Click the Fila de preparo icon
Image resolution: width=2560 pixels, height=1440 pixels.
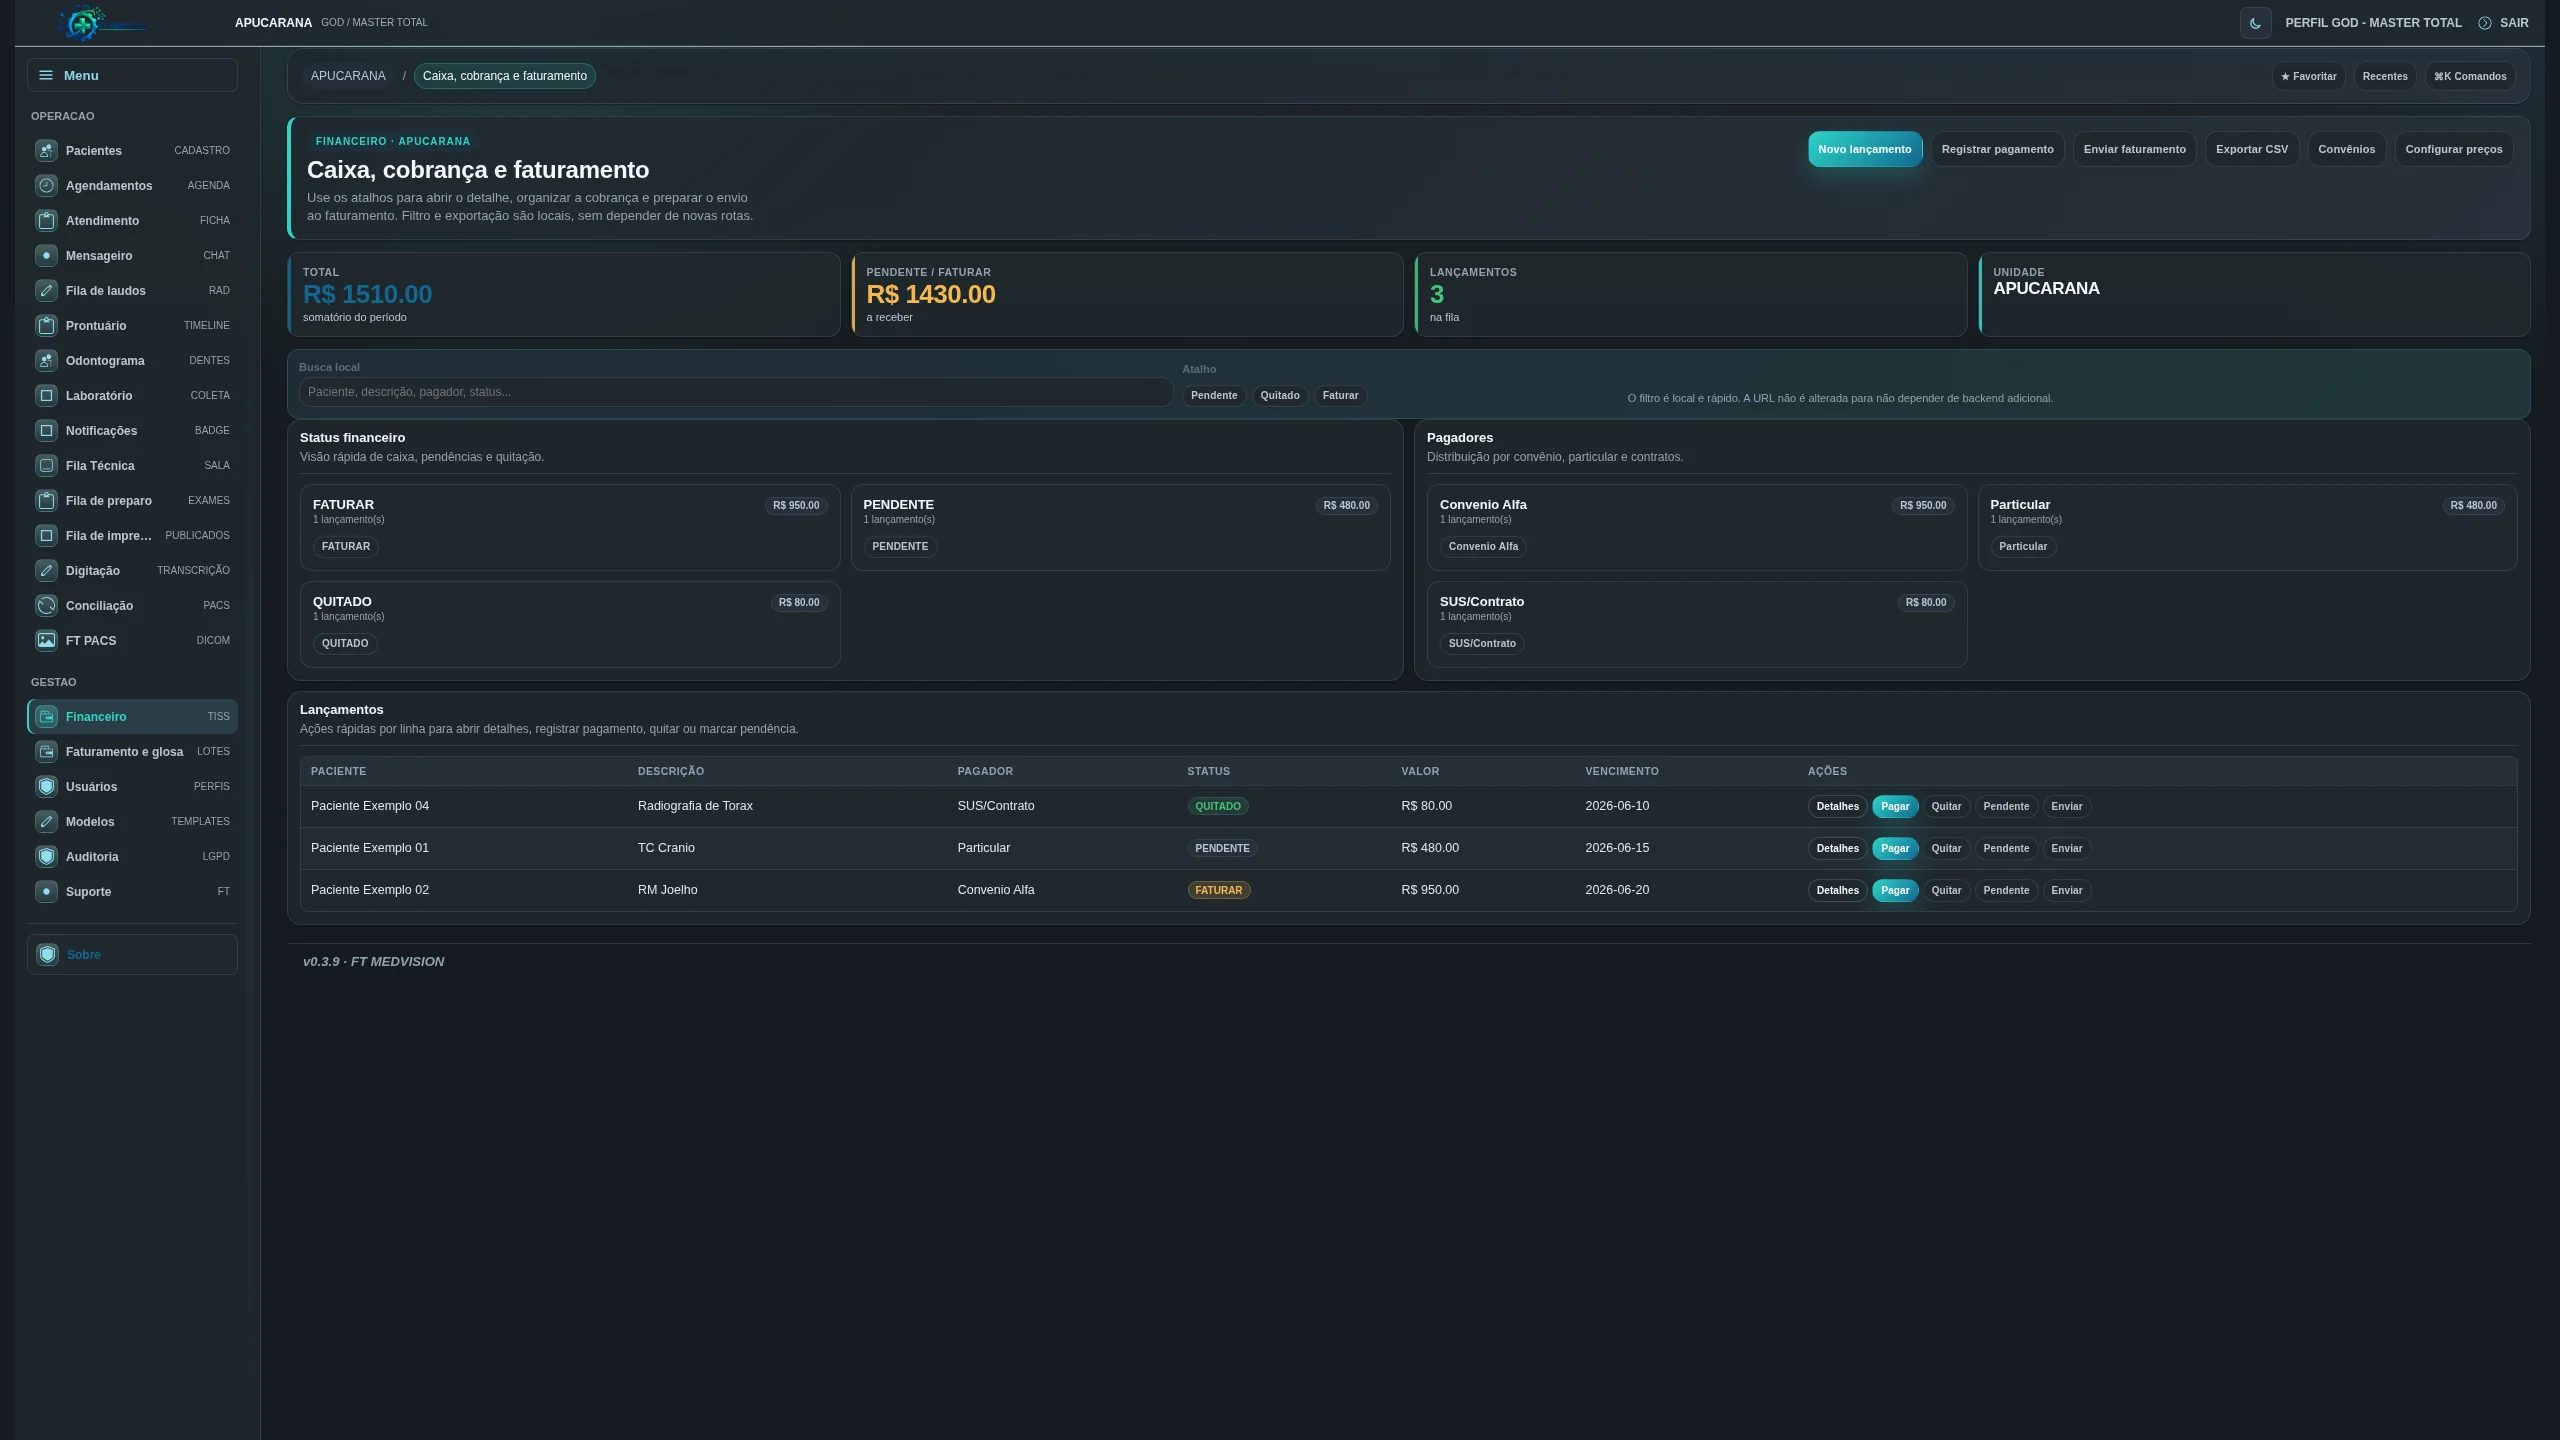click(x=46, y=500)
